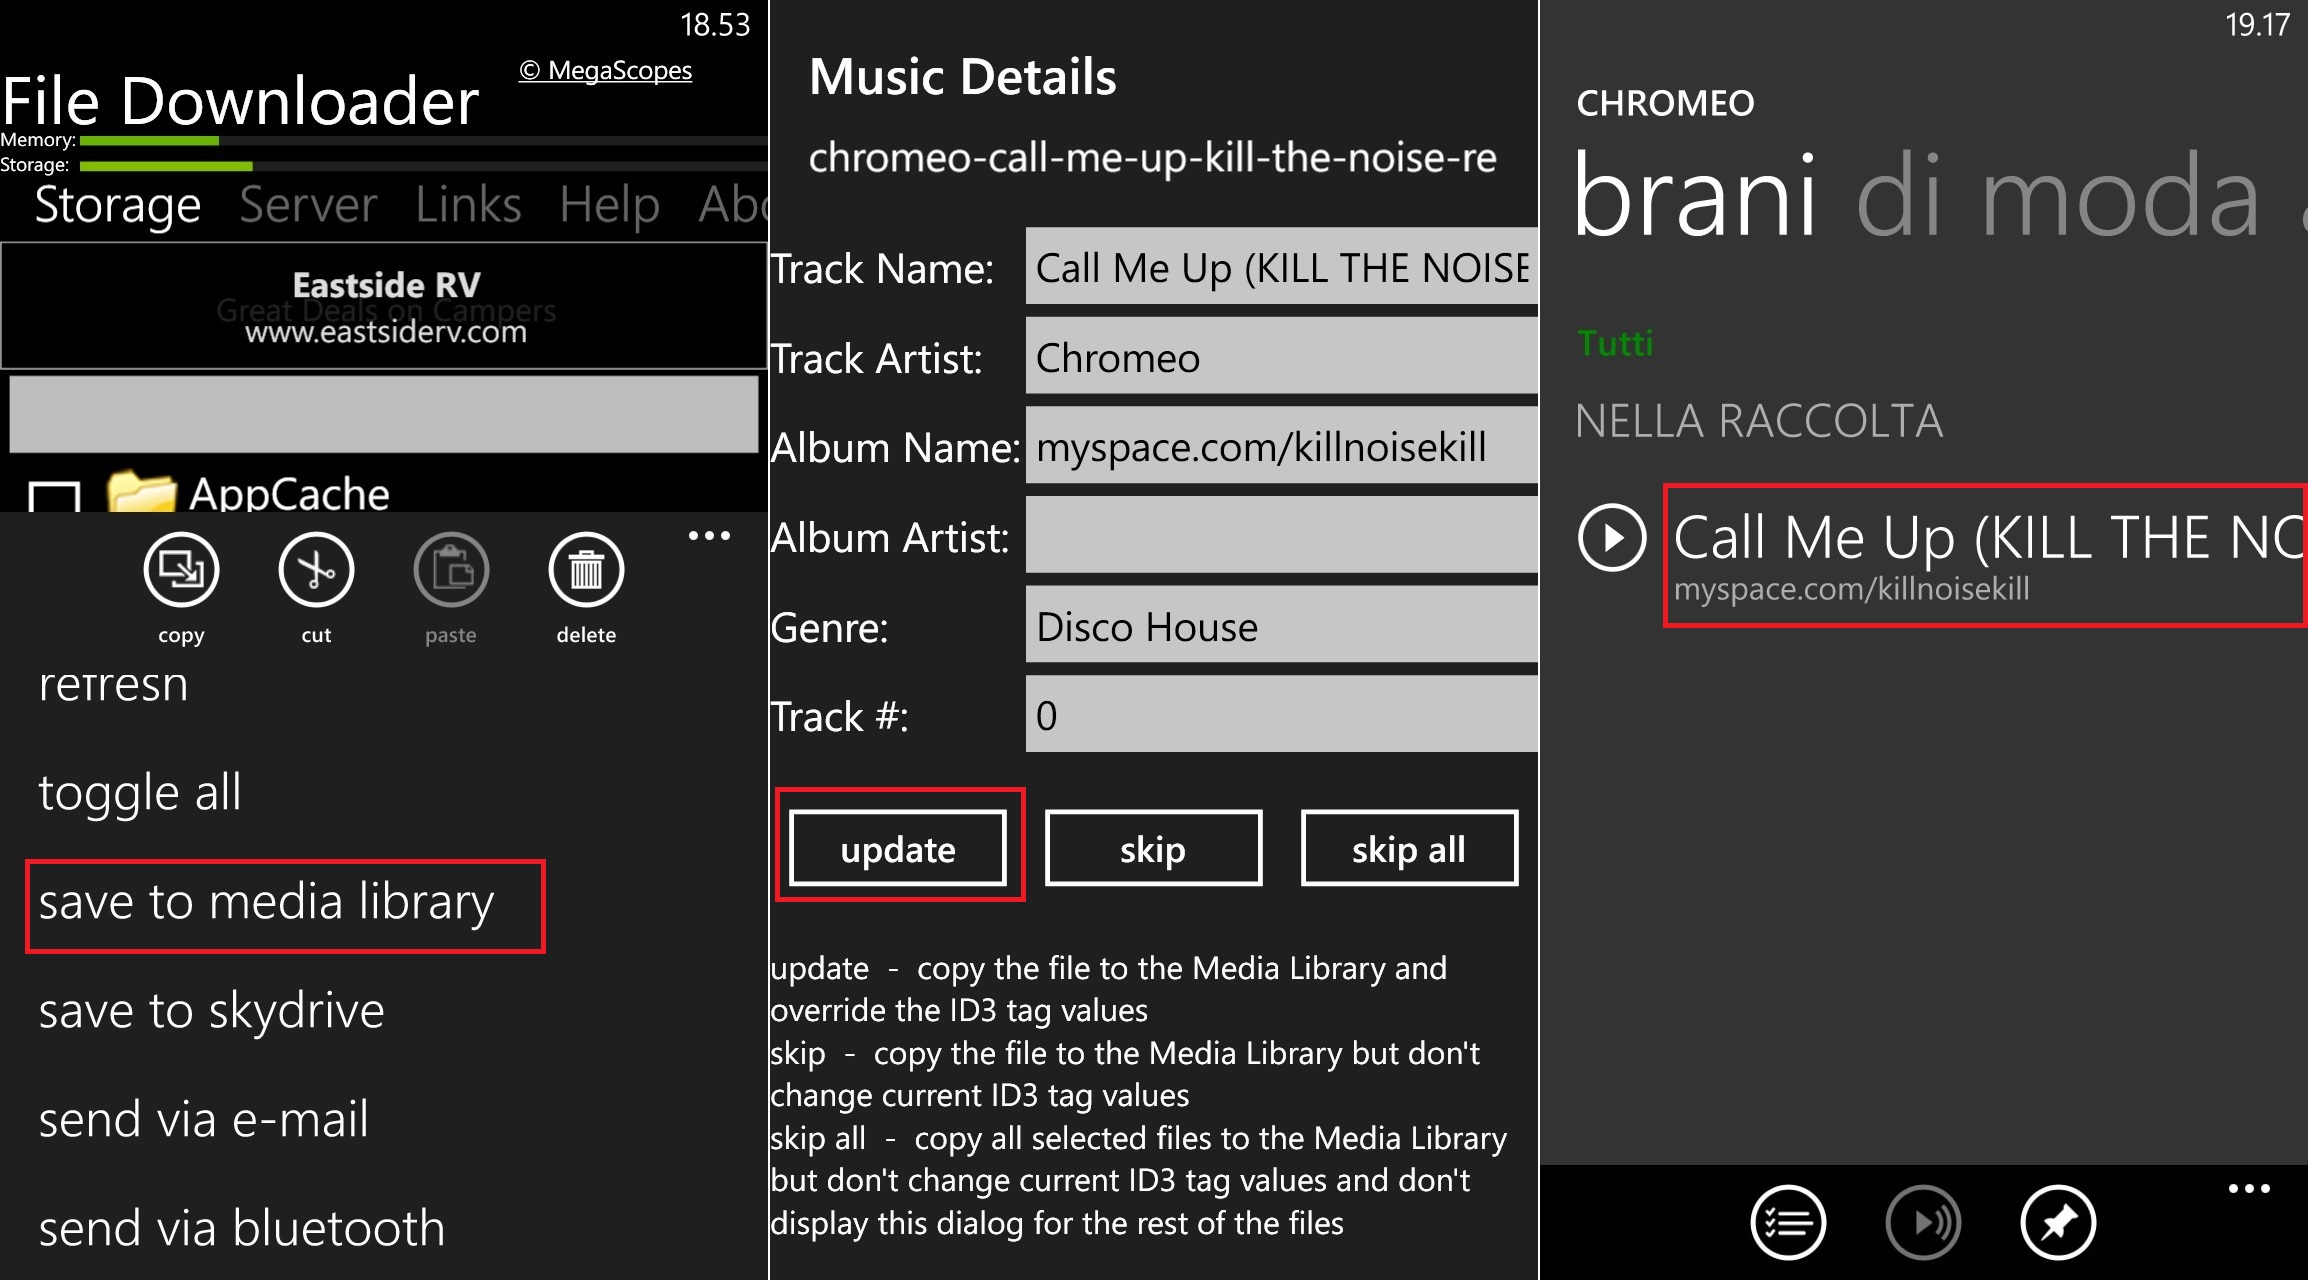Open the ellipsis menu in music app bar
The height and width of the screenshot is (1280, 2308).
pyautogui.click(x=2249, y=1189)
